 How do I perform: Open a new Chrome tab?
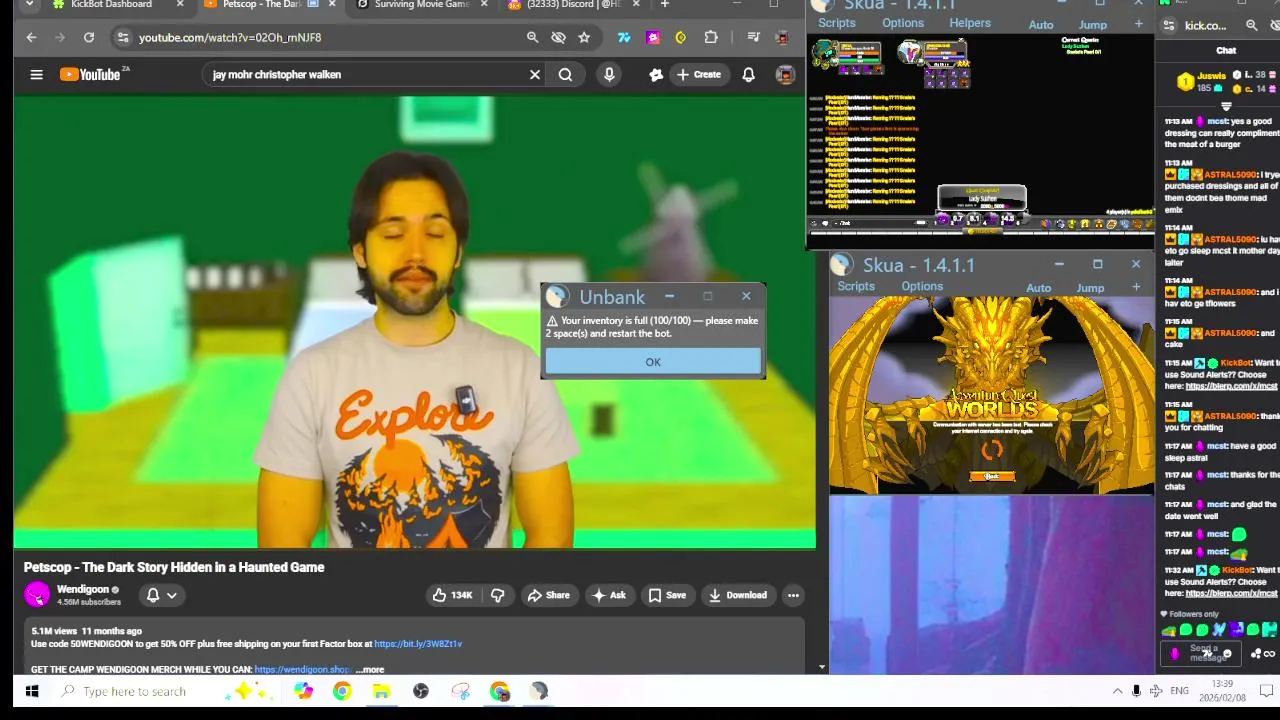tap(664, 5)
